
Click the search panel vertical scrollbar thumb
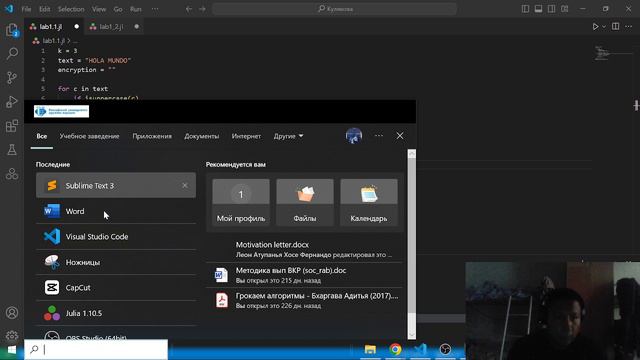[411, 236]
